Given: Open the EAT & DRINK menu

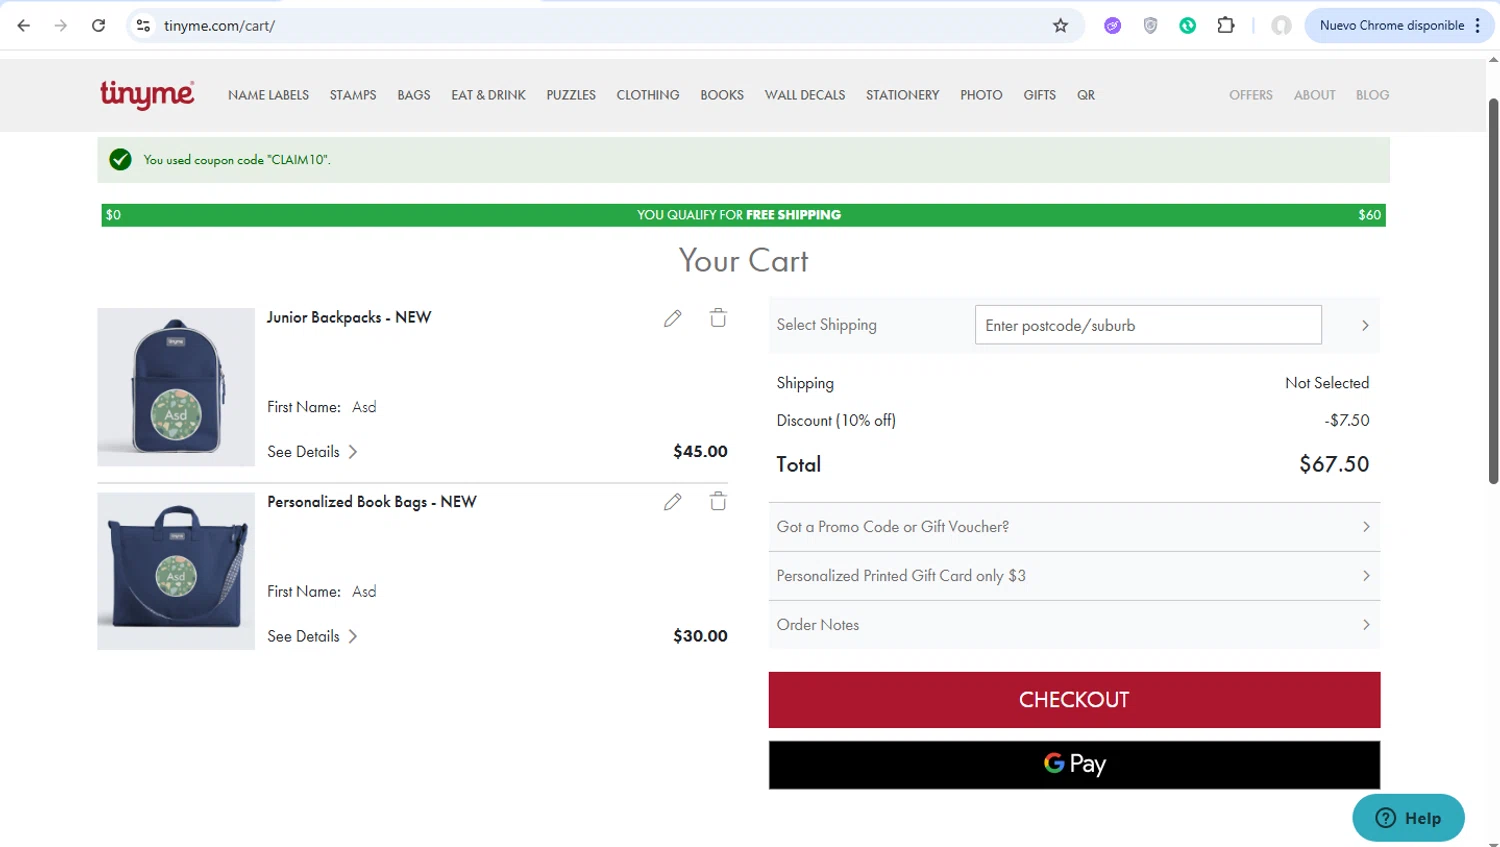Looking at the screenshot, I should point(488,95).
